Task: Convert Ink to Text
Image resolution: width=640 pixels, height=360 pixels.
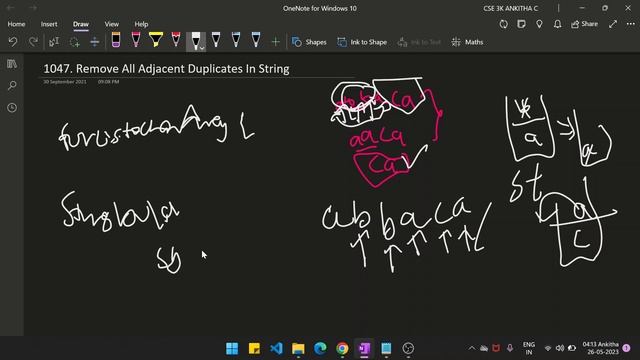Action: (x=419, y=42)
